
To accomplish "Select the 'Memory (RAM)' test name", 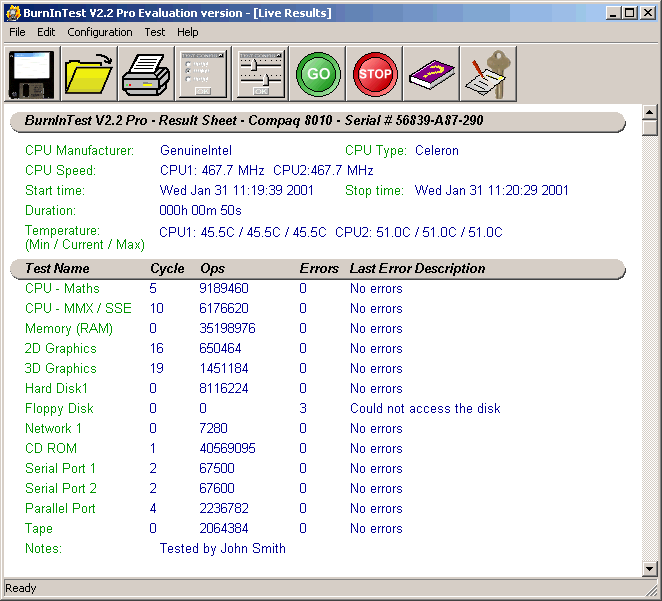I will (x=69, y=328).
